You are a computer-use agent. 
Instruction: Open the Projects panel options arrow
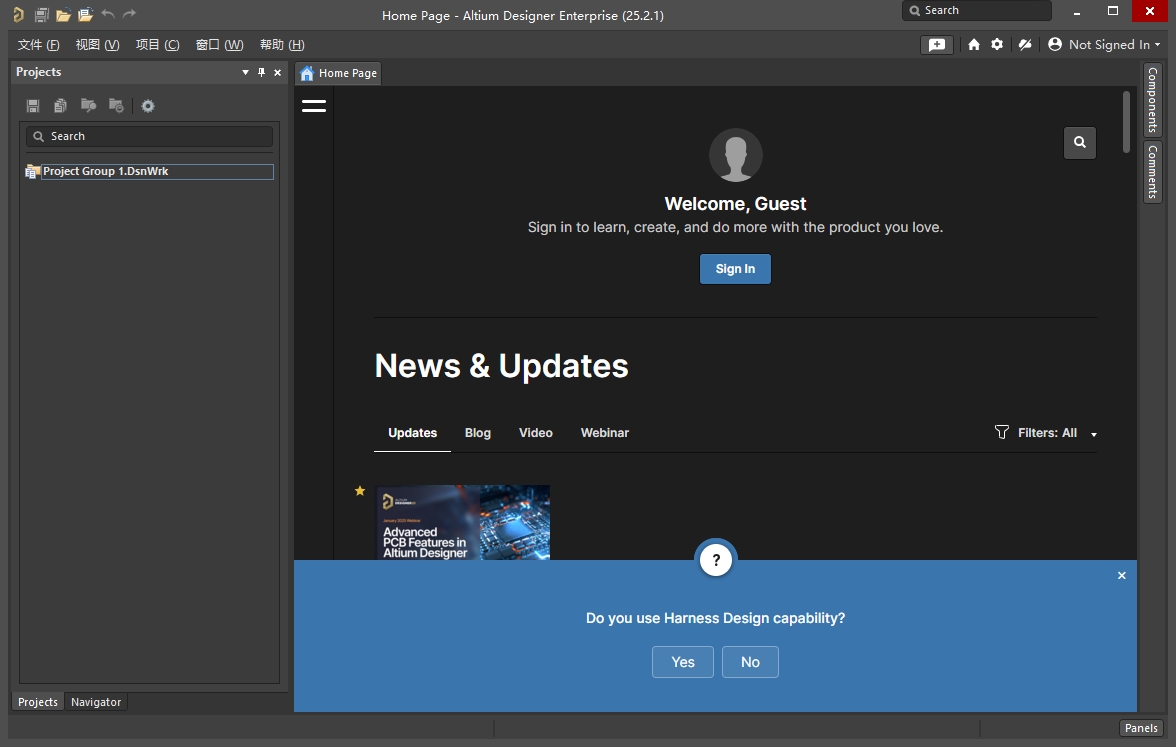coord(246,73)
